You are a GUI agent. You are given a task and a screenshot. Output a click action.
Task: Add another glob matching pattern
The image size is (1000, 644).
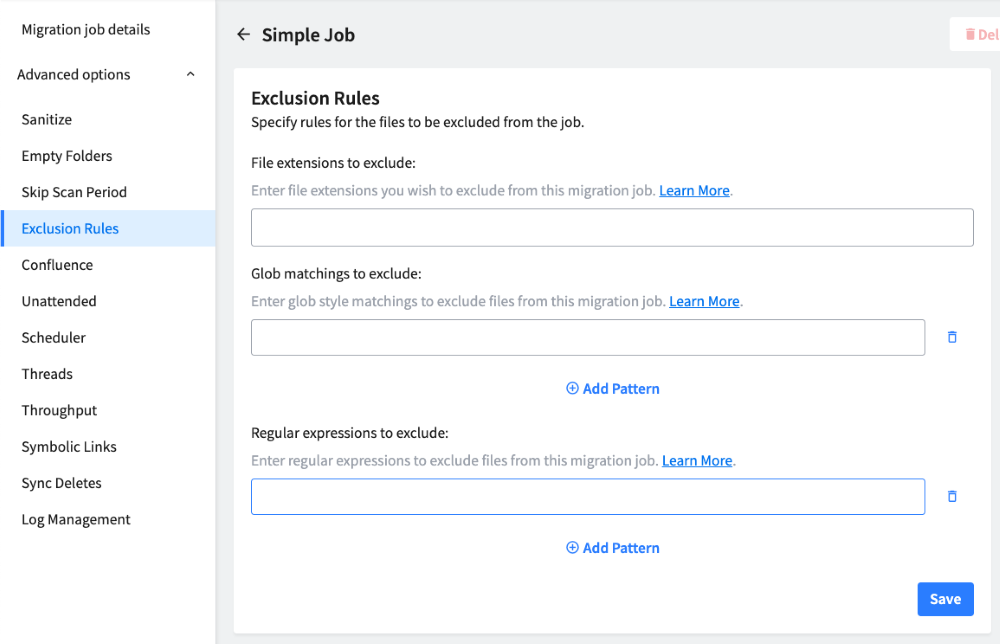612,388
